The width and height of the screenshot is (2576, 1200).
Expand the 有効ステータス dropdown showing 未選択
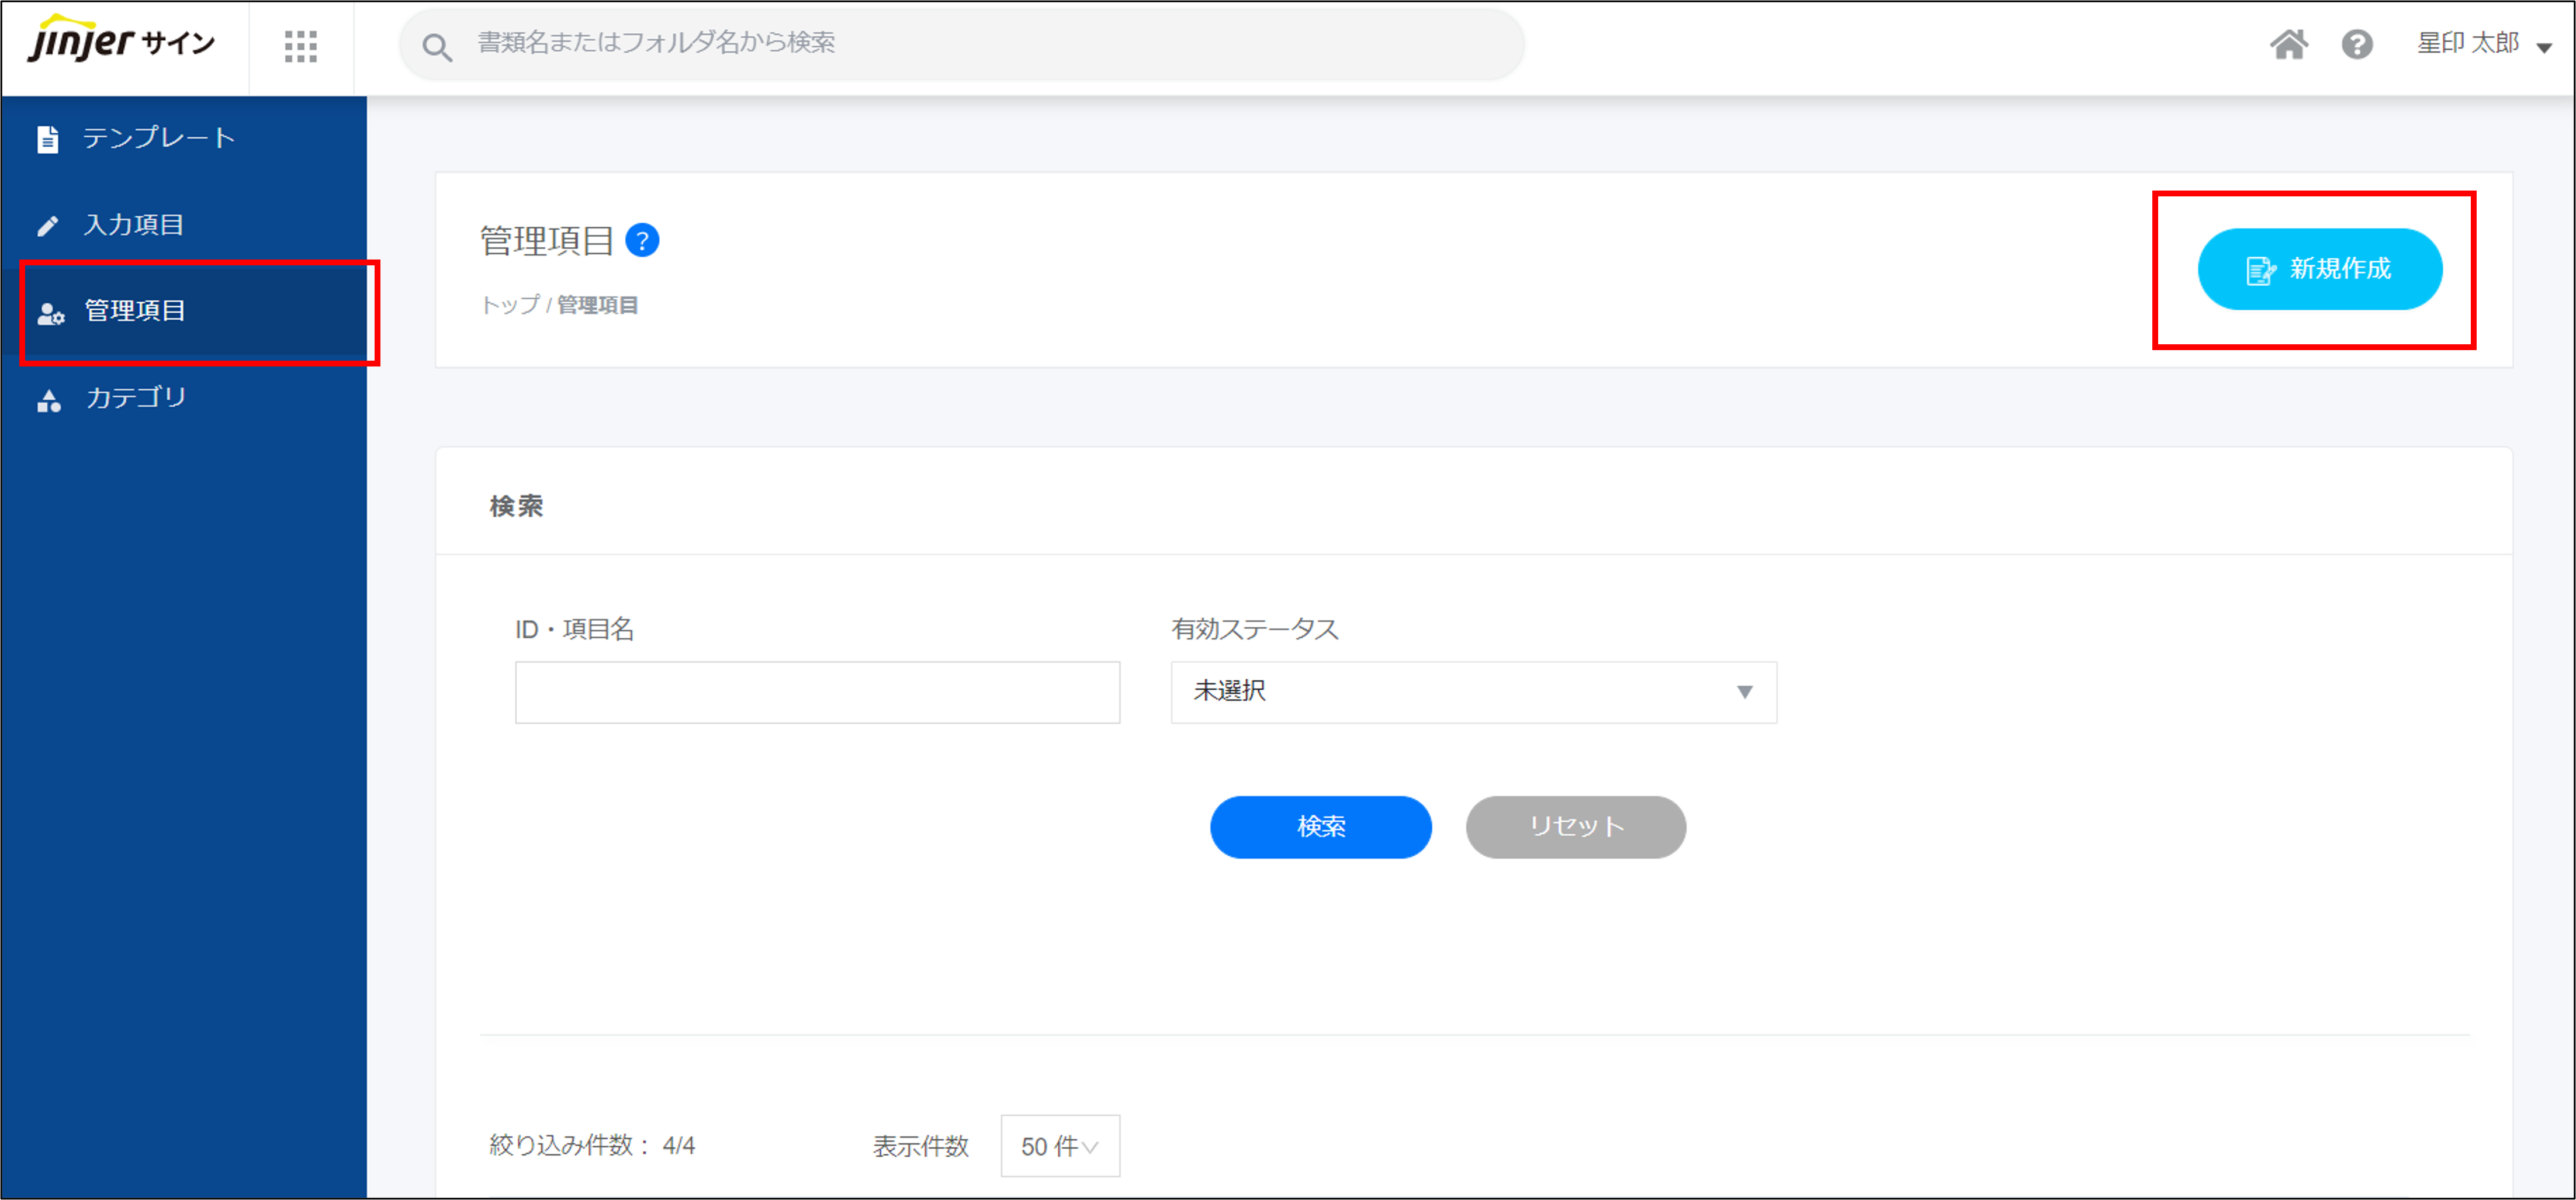point(1473,692)
